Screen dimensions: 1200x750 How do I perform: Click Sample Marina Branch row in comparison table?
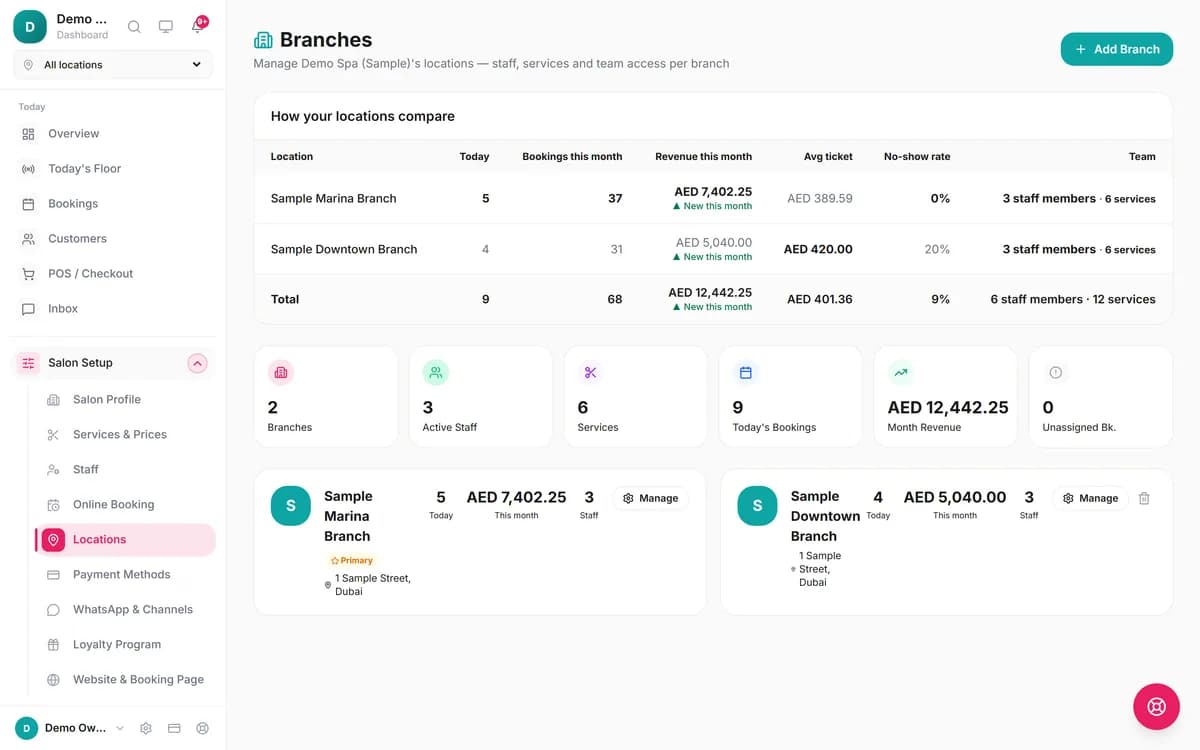pyautogui.click(x=713, y=198)
